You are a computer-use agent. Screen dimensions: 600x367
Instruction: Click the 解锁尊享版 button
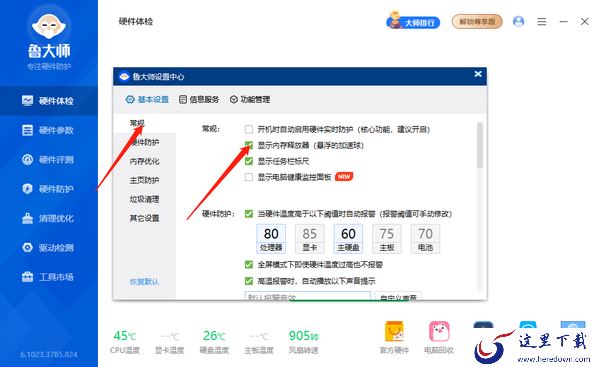pyautogui.click(x=477, y=22)
